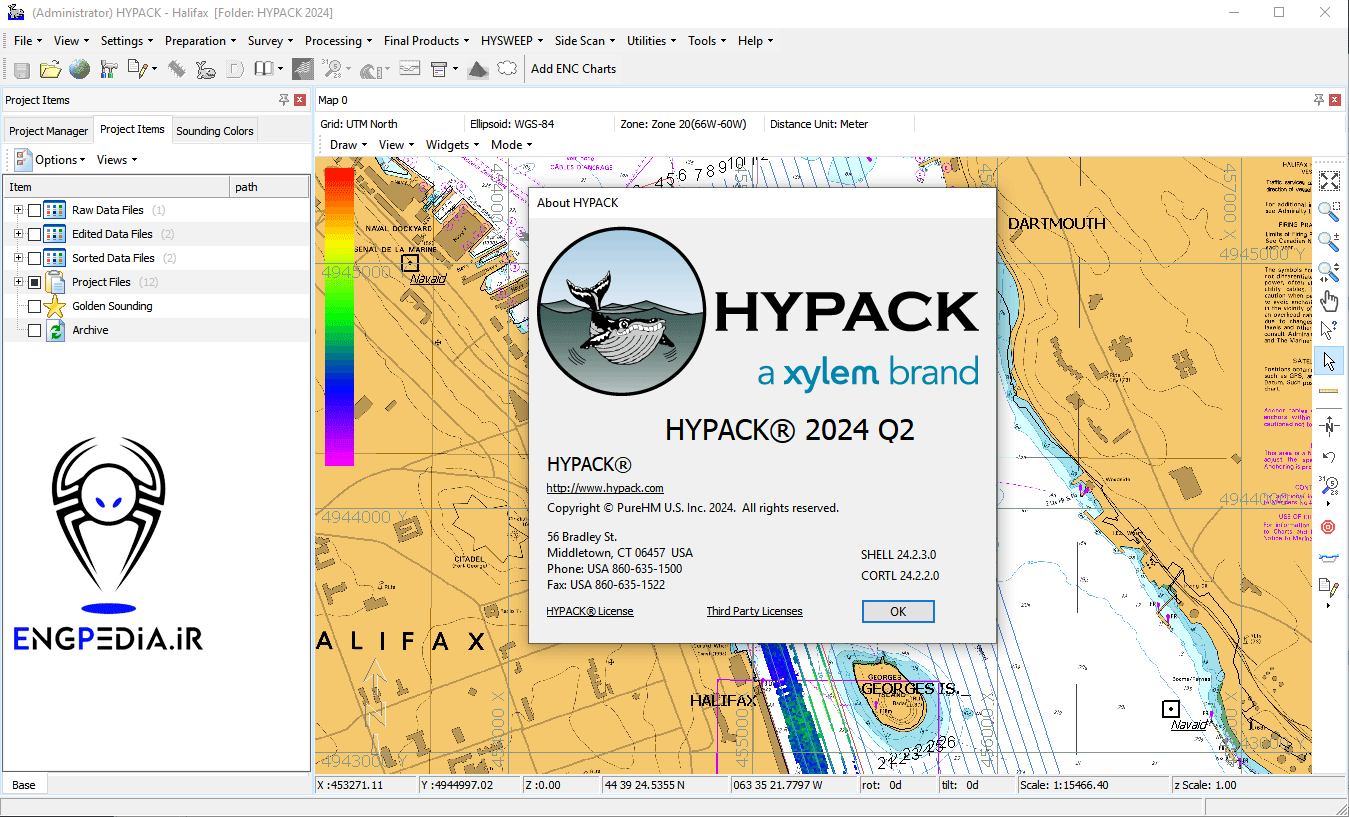Screen dimensions: 1349x817
Task: Toggle the Archive checkbox
Action: 35,330
